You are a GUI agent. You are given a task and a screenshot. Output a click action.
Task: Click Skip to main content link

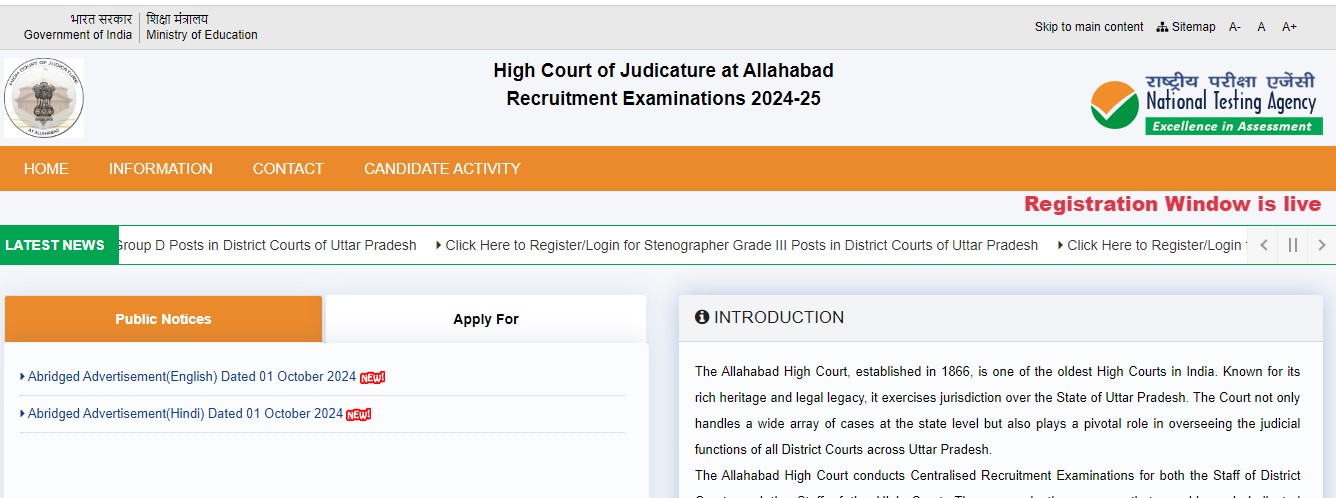pyautogui.click(x=1089, y=27)
